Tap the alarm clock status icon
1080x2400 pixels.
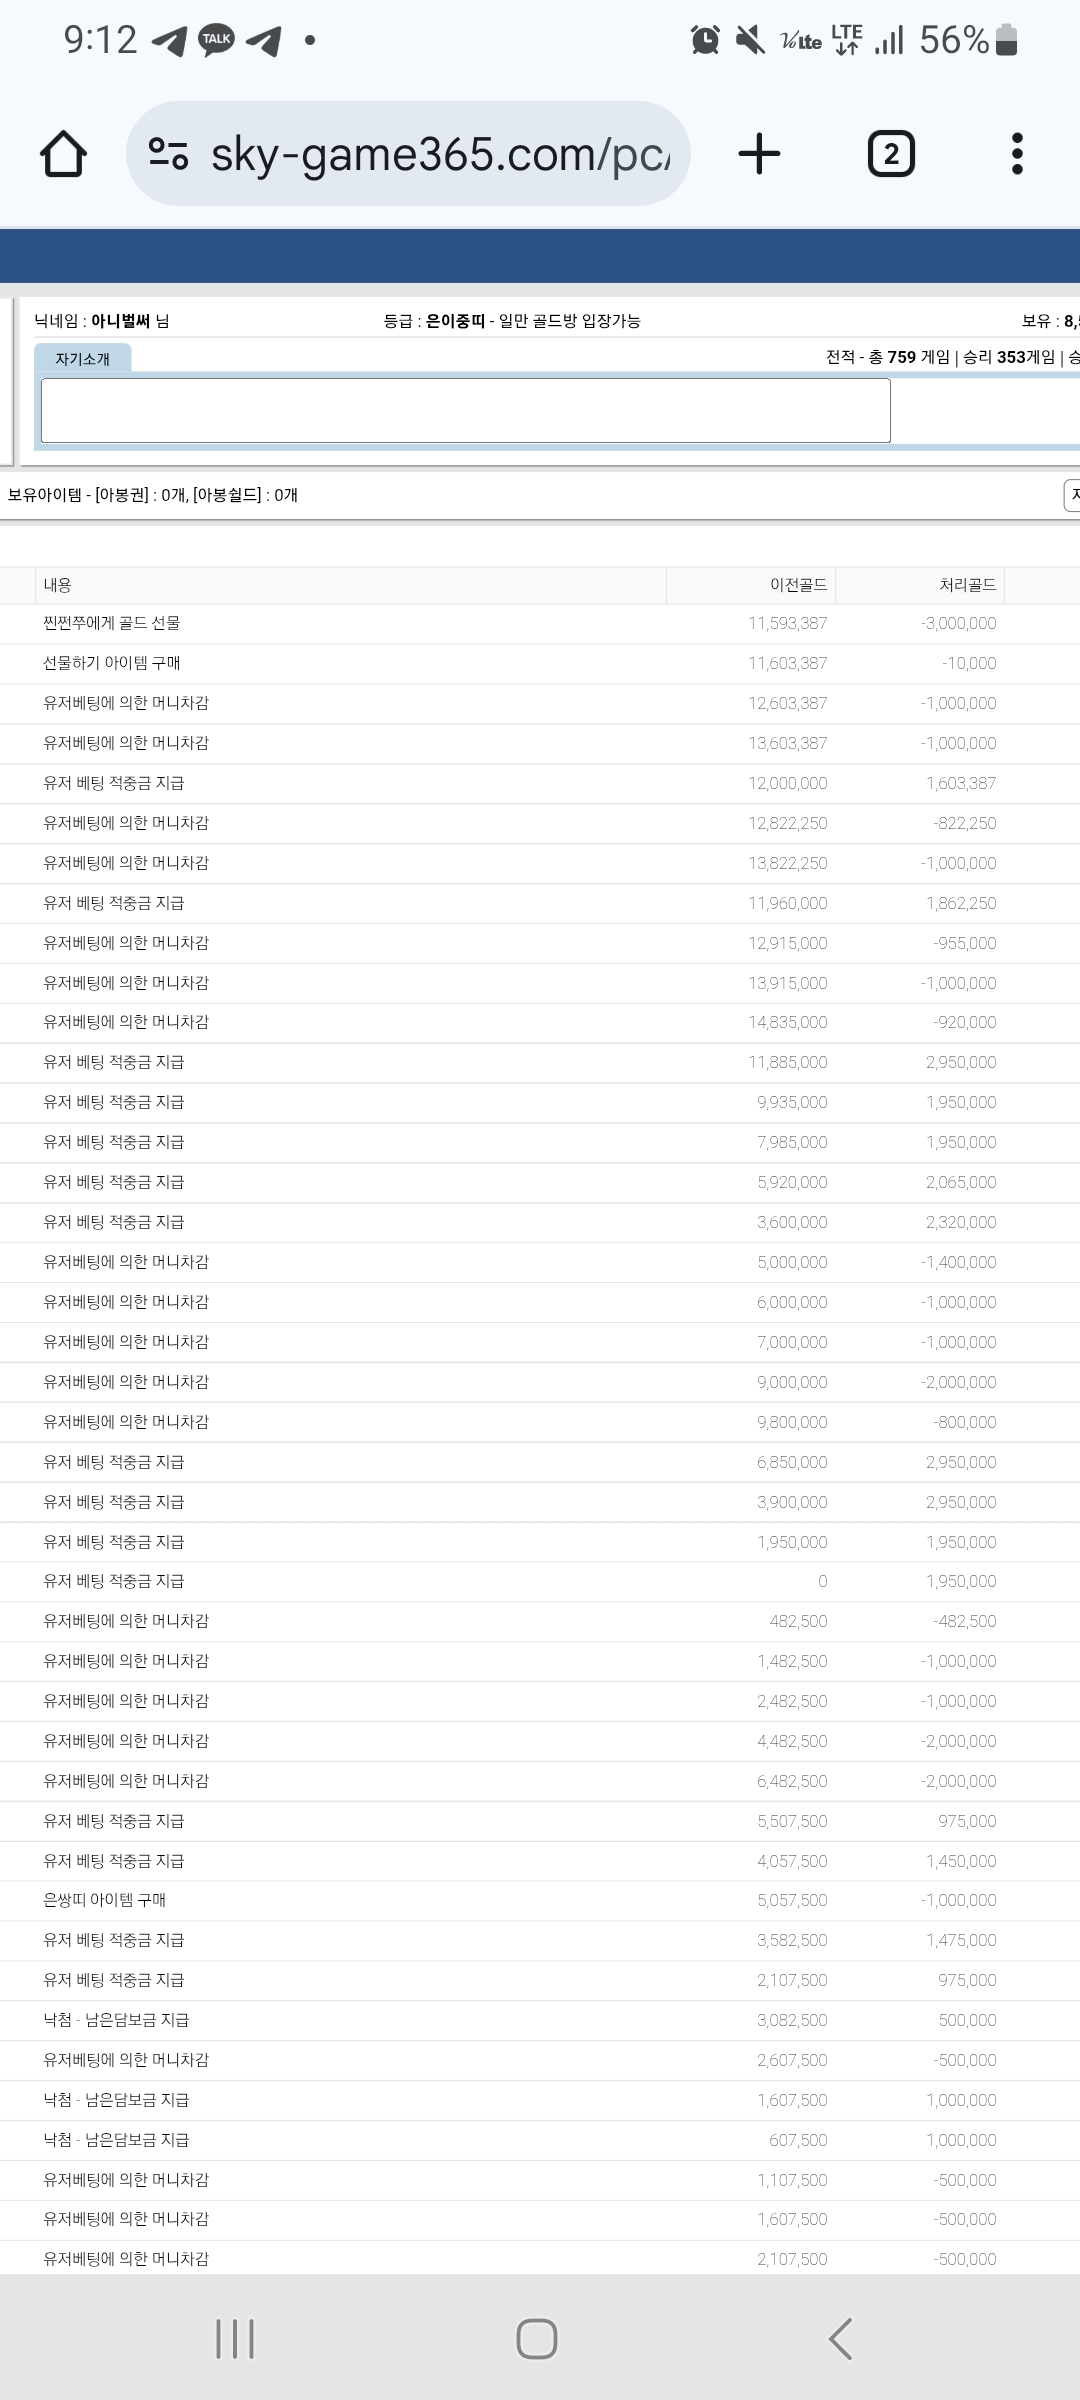705,40
